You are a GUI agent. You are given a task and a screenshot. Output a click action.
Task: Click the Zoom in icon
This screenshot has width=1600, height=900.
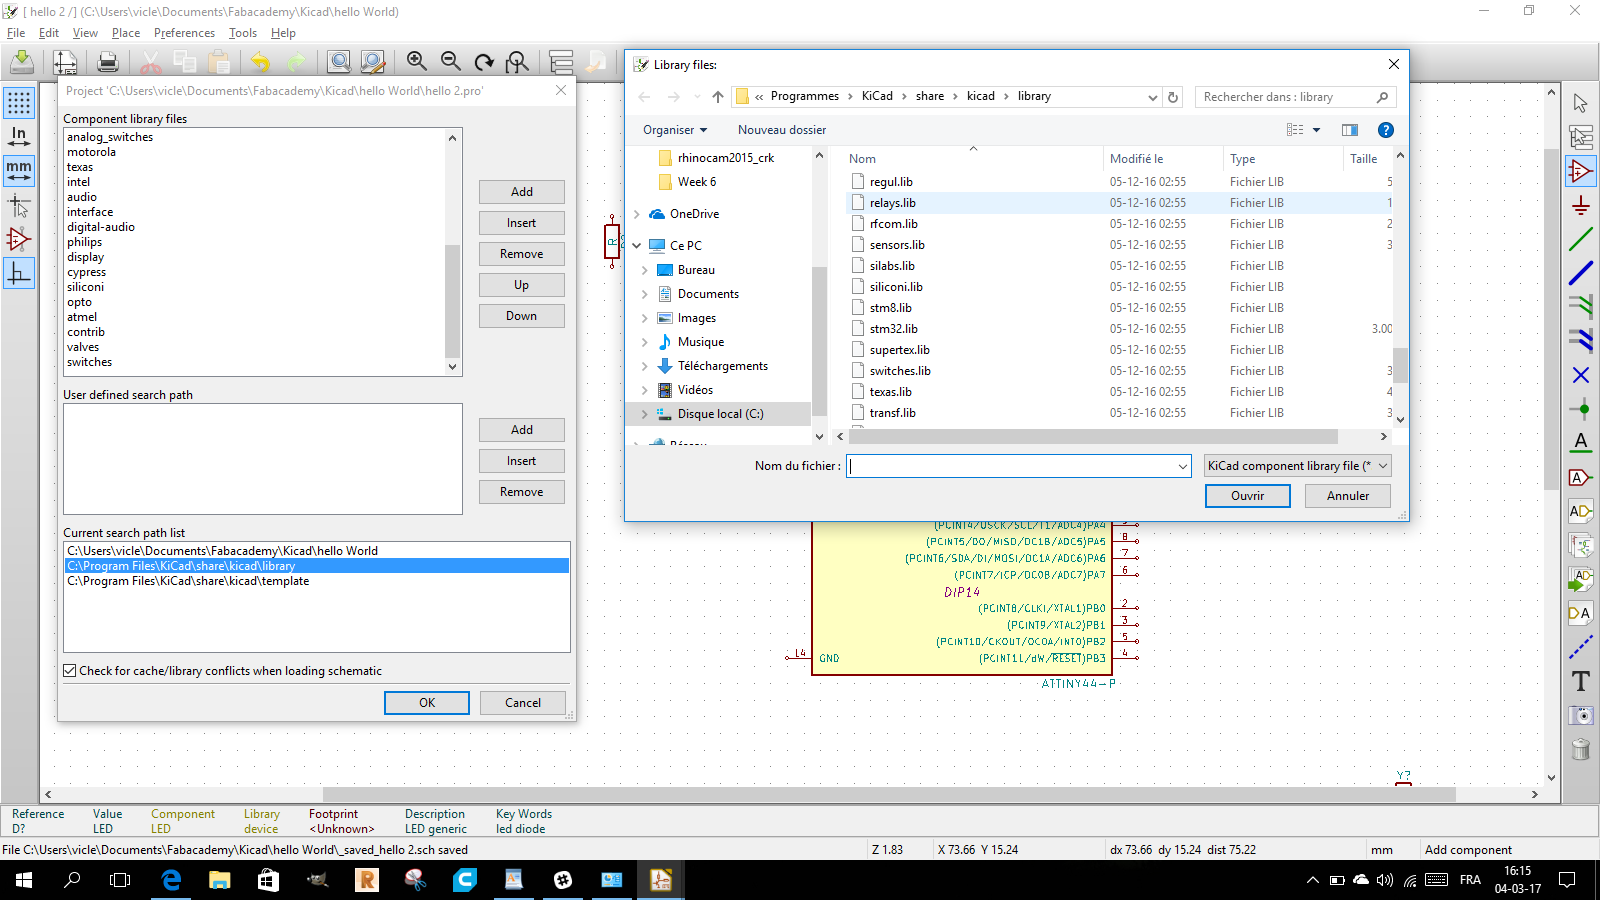[x=417, y=62]
